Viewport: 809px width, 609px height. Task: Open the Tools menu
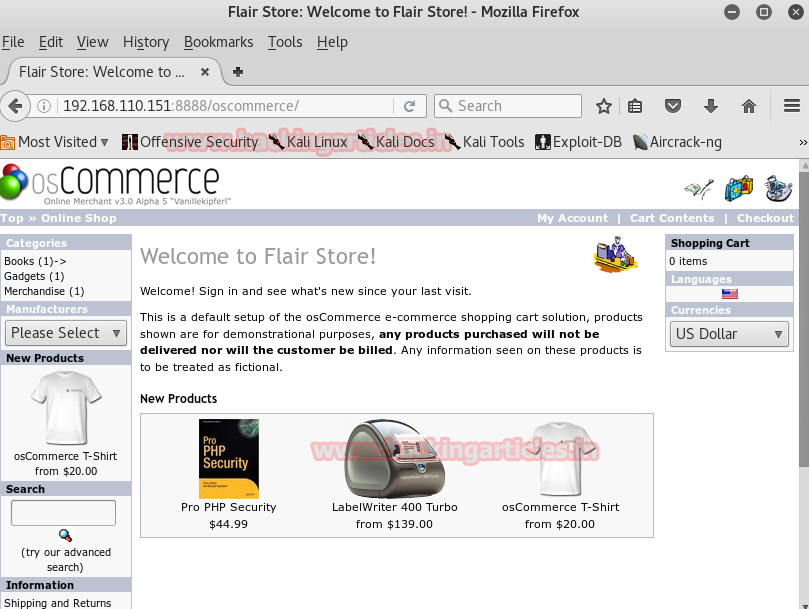click(x=285, y=42)
